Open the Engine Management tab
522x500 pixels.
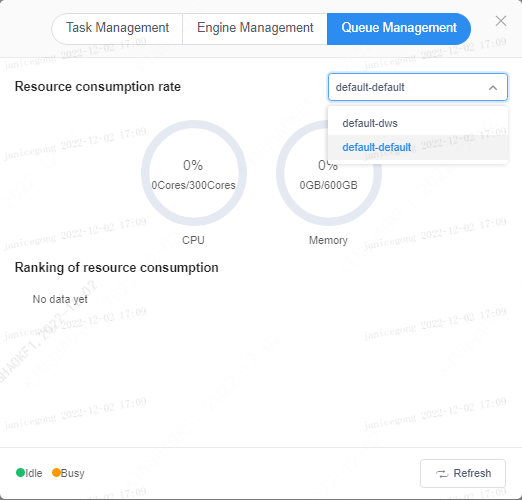point(255,29)
